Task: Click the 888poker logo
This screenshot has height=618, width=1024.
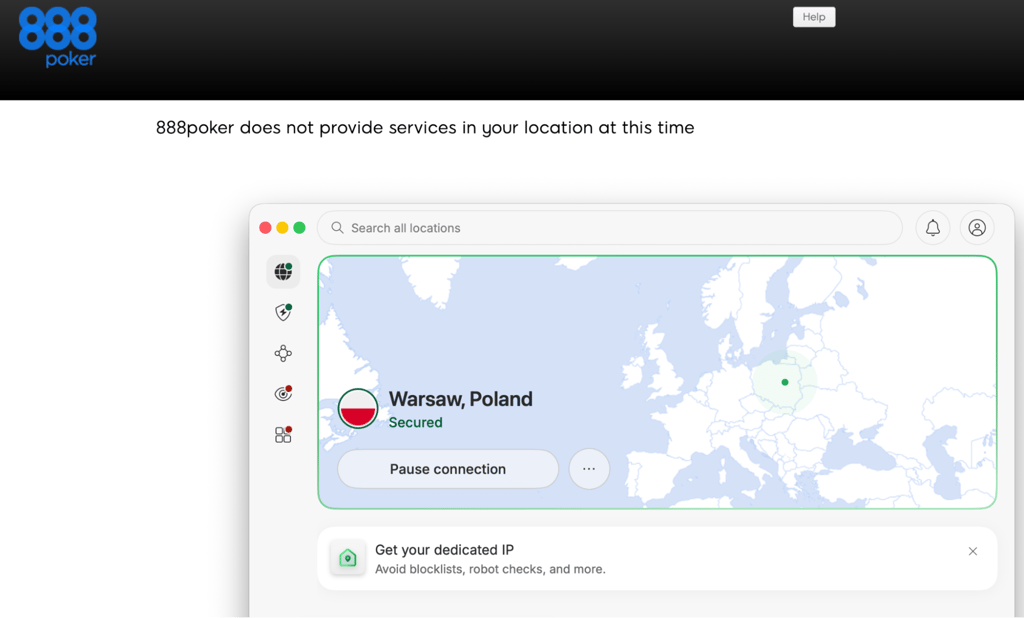Action: point(57,37)
